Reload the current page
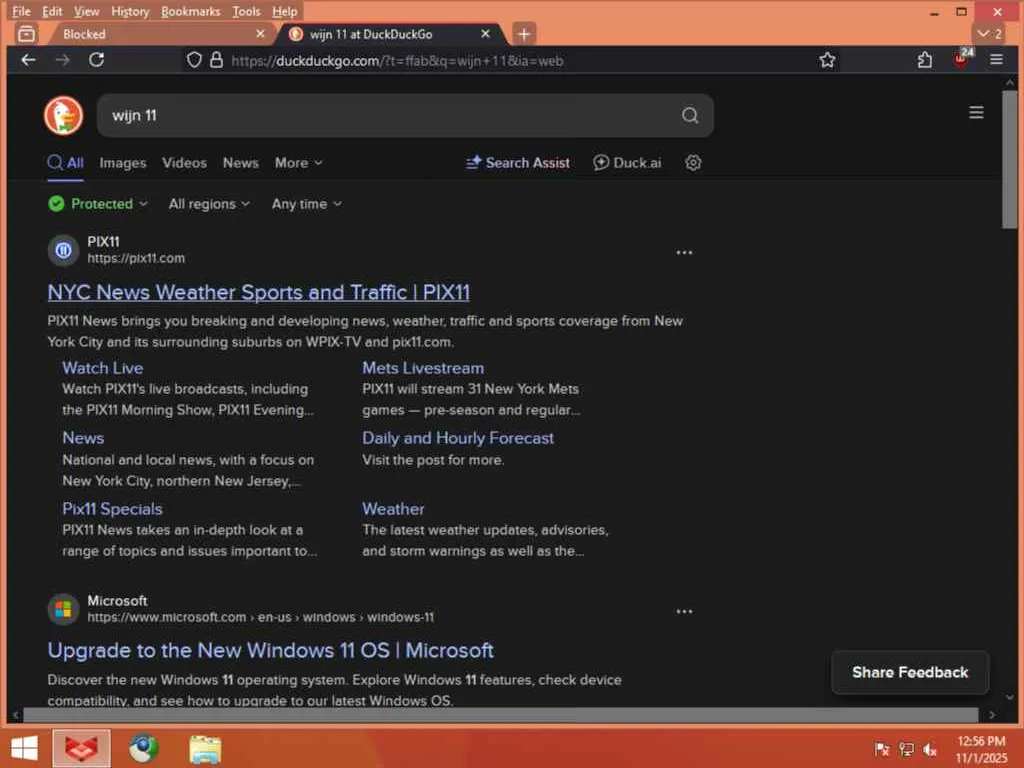The width and height of the screenshot is (1024, 768). (x=97, y=60)
